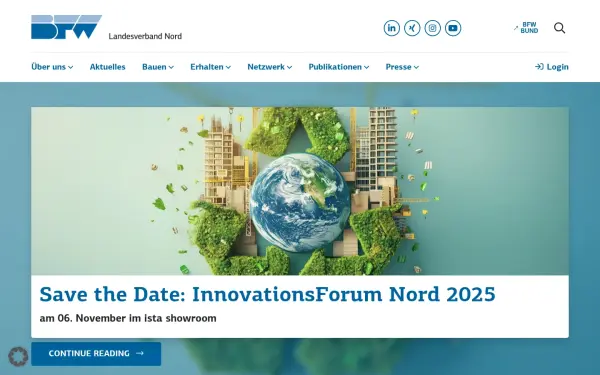Follow the BFW BUND external link

pyautogui.click(x=526, y=28)
